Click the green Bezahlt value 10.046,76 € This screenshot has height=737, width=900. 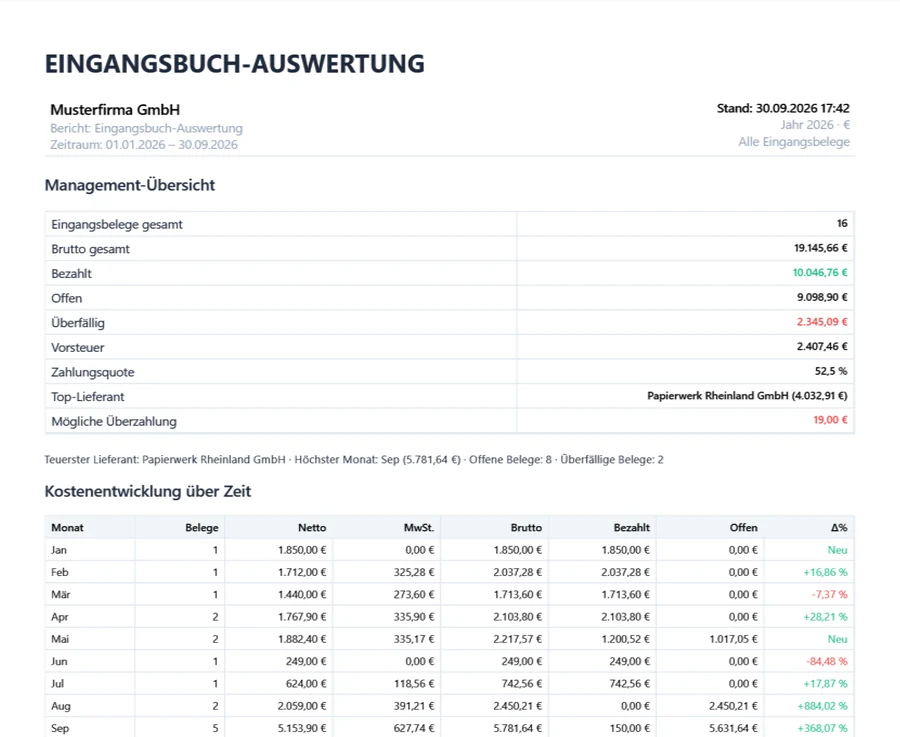click(820, 273)
